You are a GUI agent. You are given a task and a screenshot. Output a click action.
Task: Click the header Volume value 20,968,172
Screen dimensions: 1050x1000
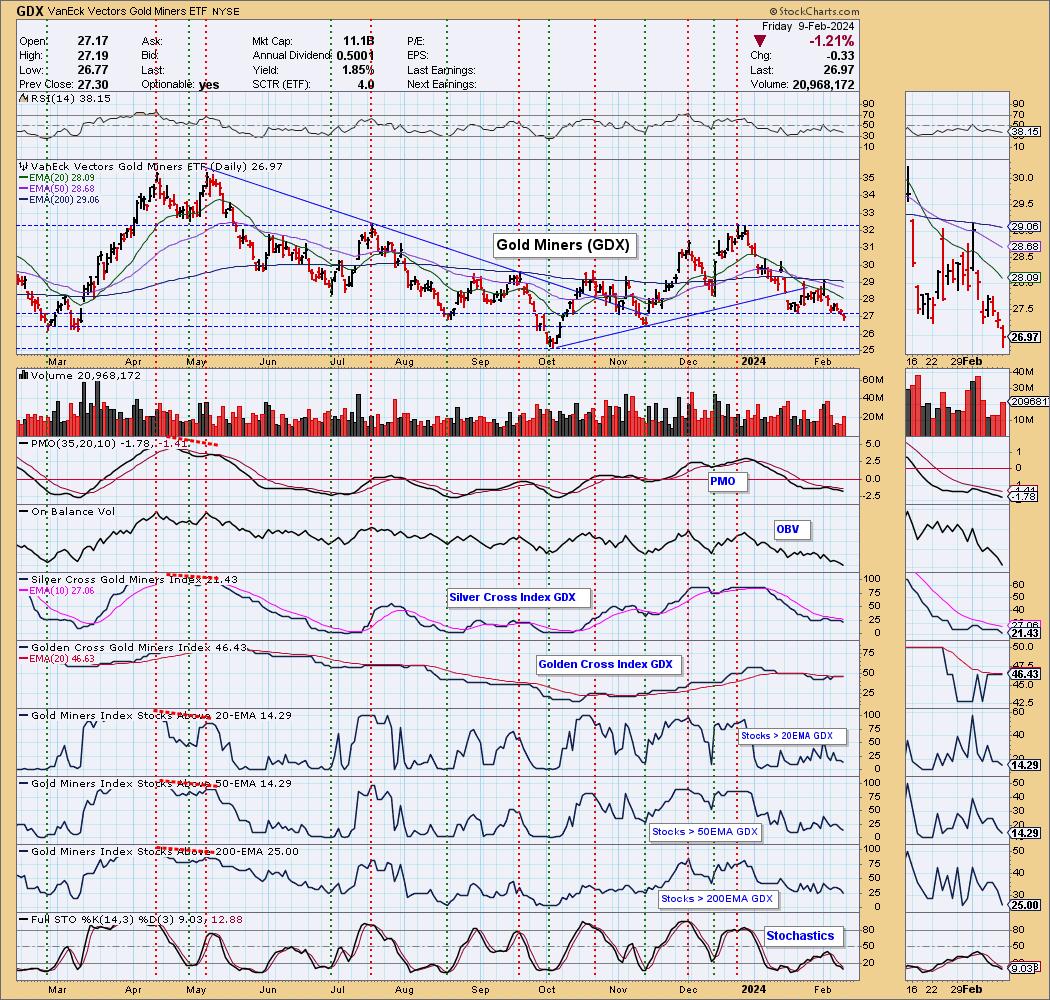[x=823, y=84]
